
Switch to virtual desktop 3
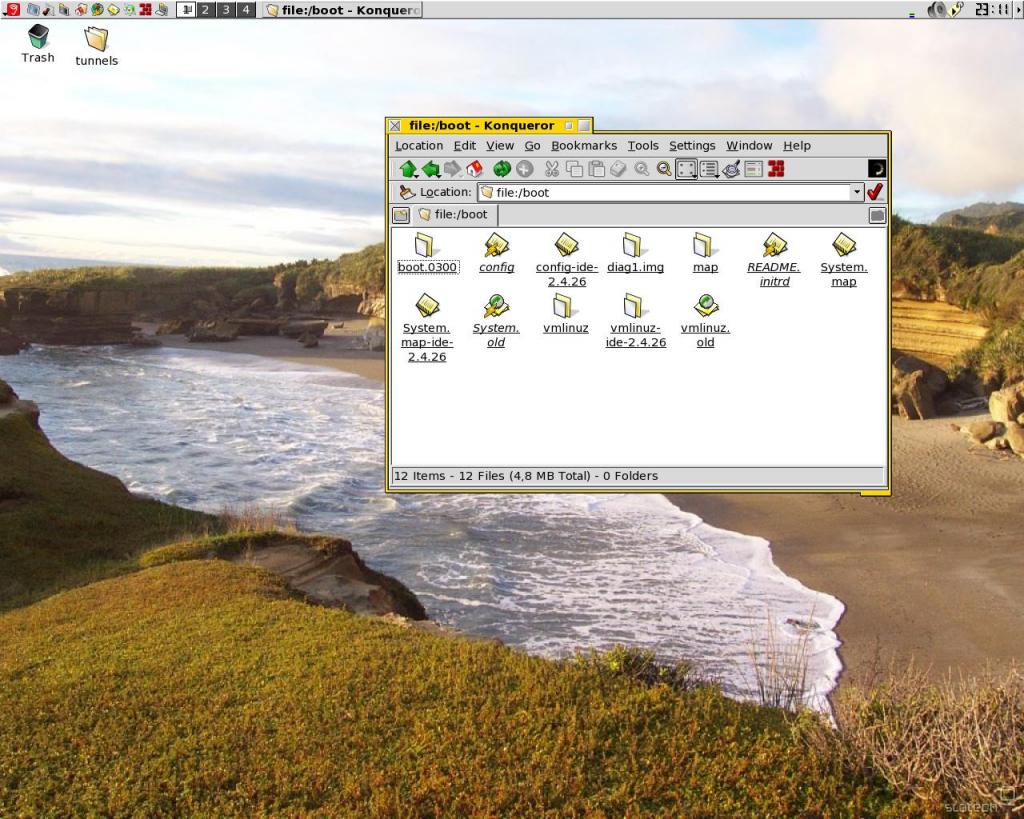pos(225,9)
